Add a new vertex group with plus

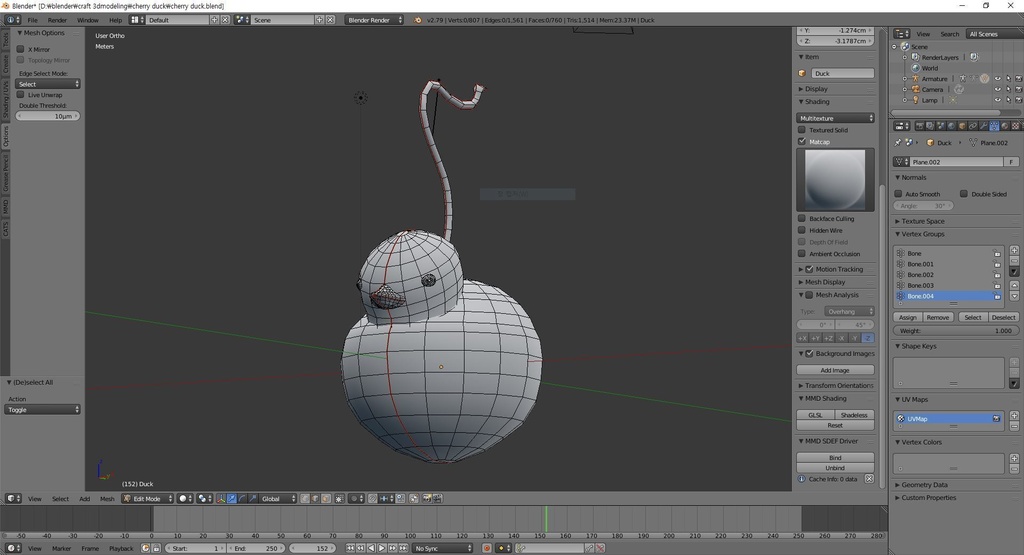(x=1015, y=250)
